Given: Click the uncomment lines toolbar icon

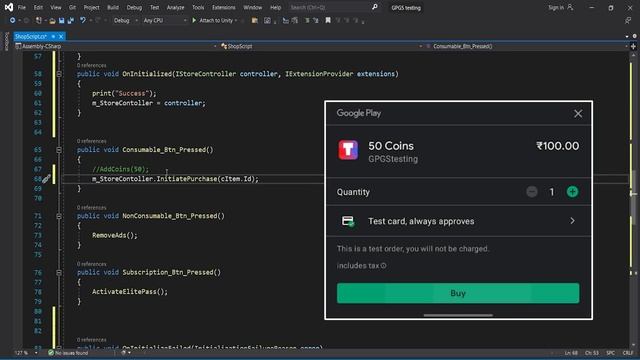Looking at the screenshot, I should pyautogui.click(x=316, y=20).
